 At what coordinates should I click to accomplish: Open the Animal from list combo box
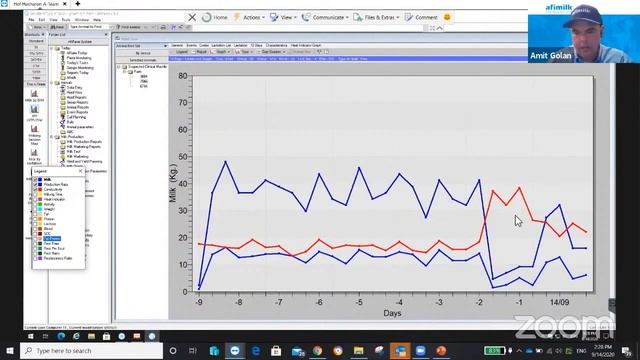coord(141,46)
